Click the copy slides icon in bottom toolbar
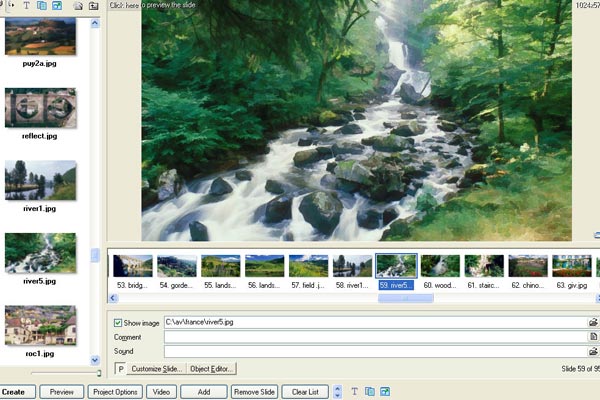 (370, 391)
